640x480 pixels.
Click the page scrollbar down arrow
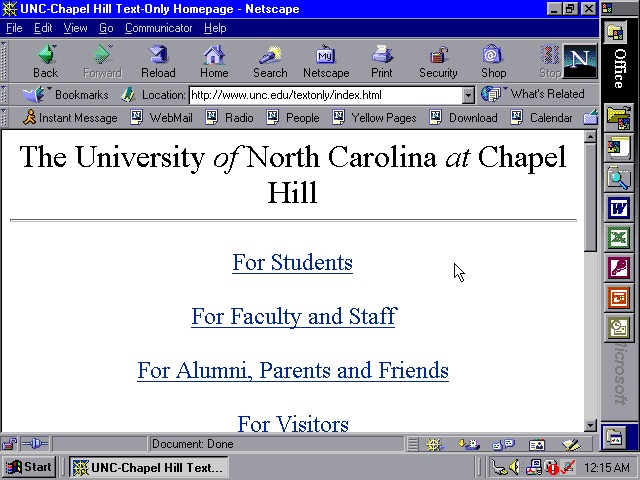pos(590,425)
